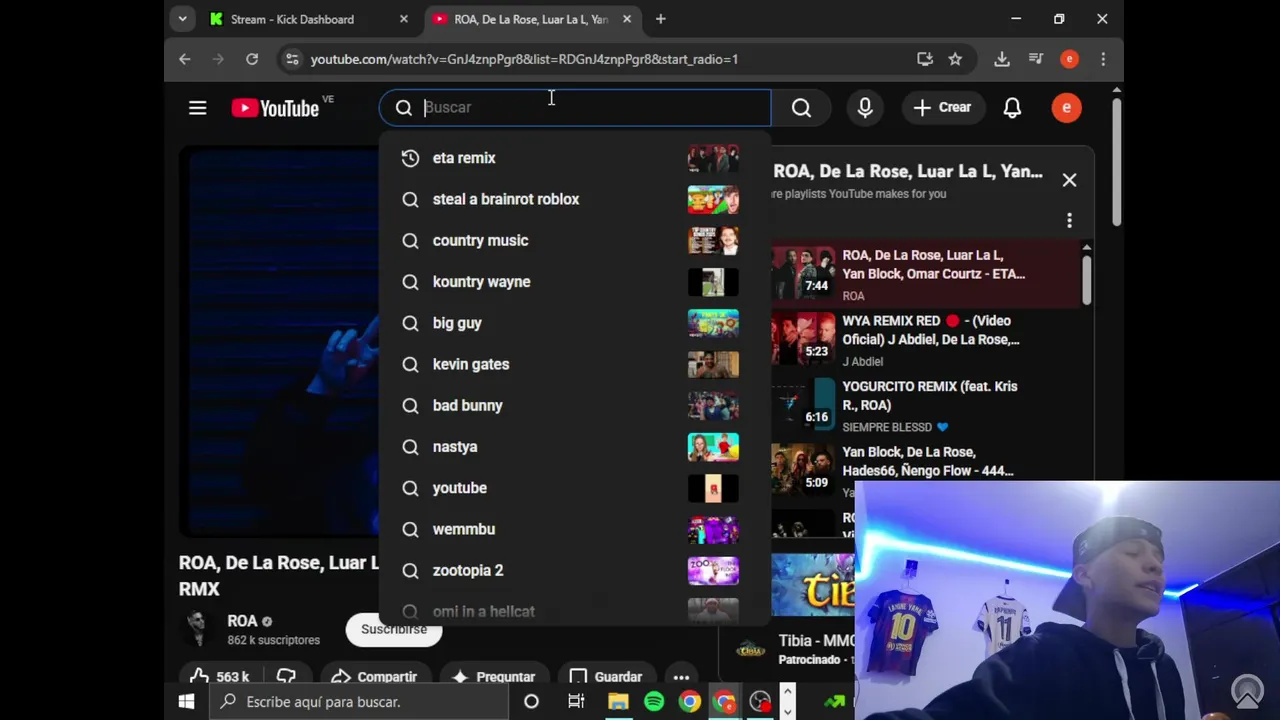Open YouTube notifications bell
1280x720 pixels.
(1012, 108)
